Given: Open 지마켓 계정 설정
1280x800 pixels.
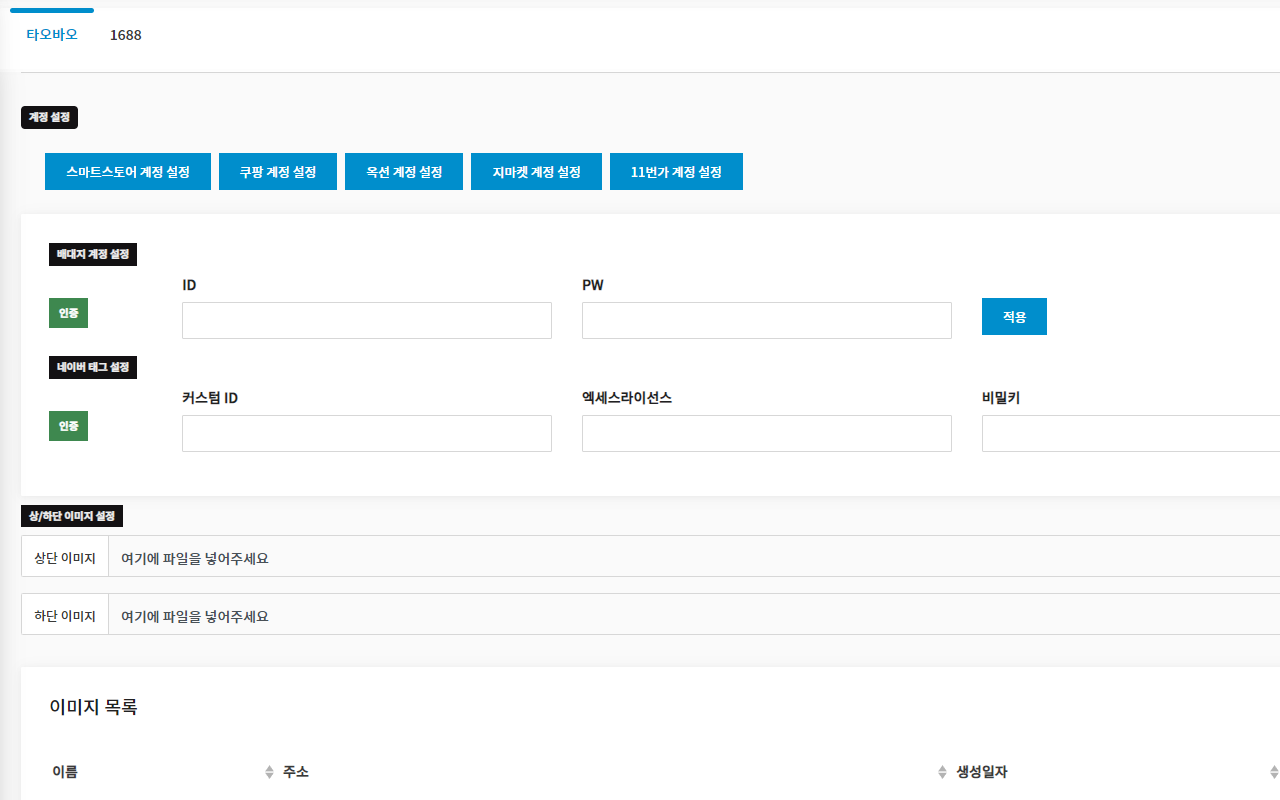Looking at the screenshot, I should (536, 171).
